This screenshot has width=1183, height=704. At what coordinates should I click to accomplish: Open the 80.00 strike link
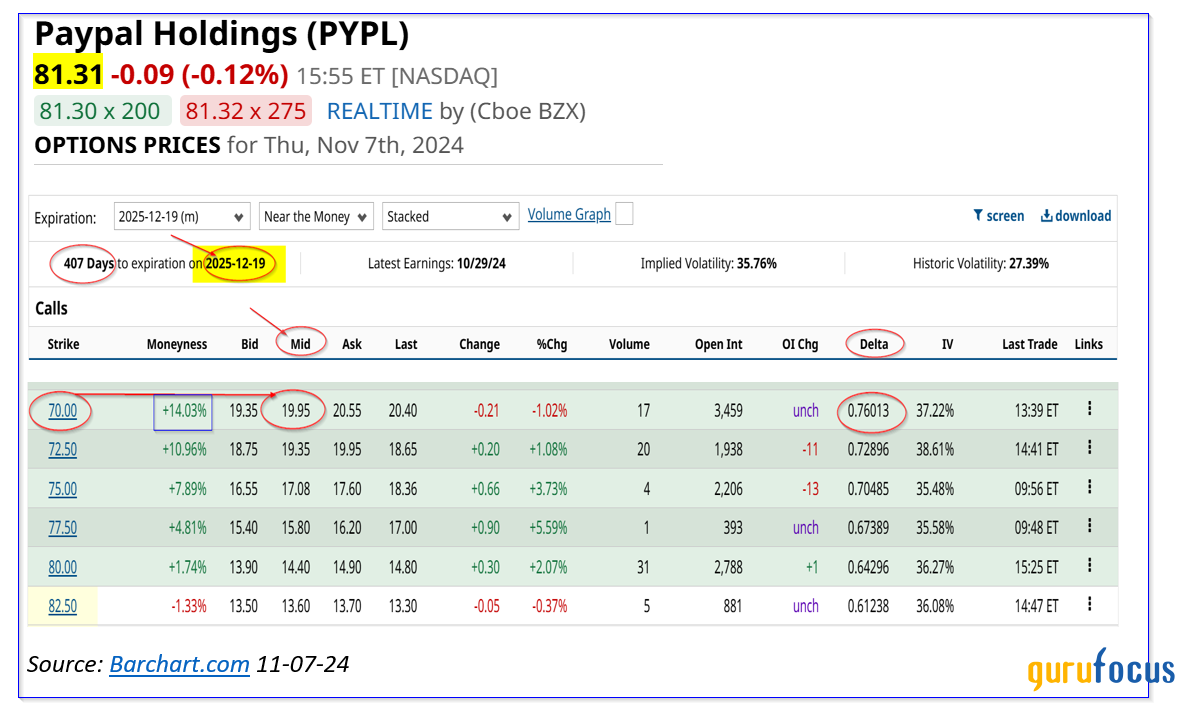pyautogui.click(x=63, y=567)
